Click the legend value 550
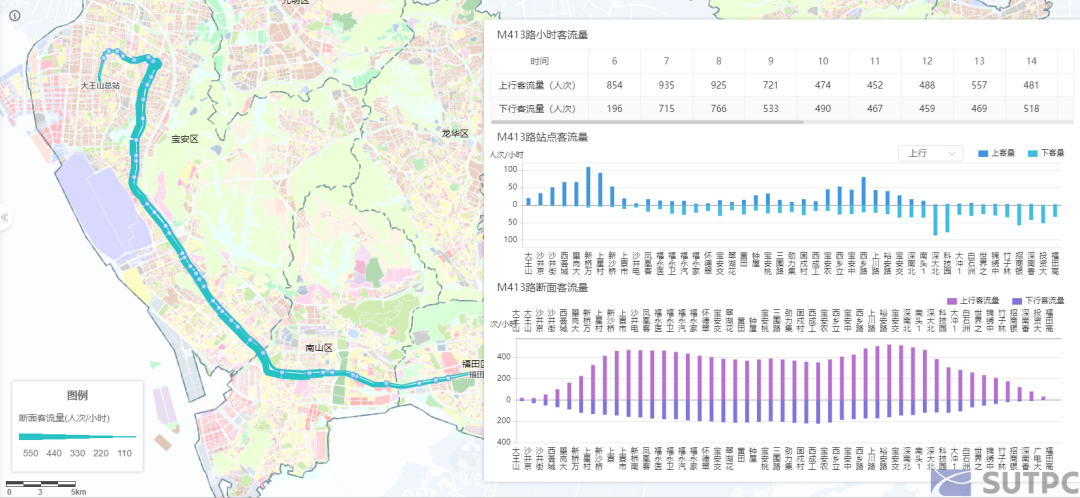1080x498 pixels. 30,453
